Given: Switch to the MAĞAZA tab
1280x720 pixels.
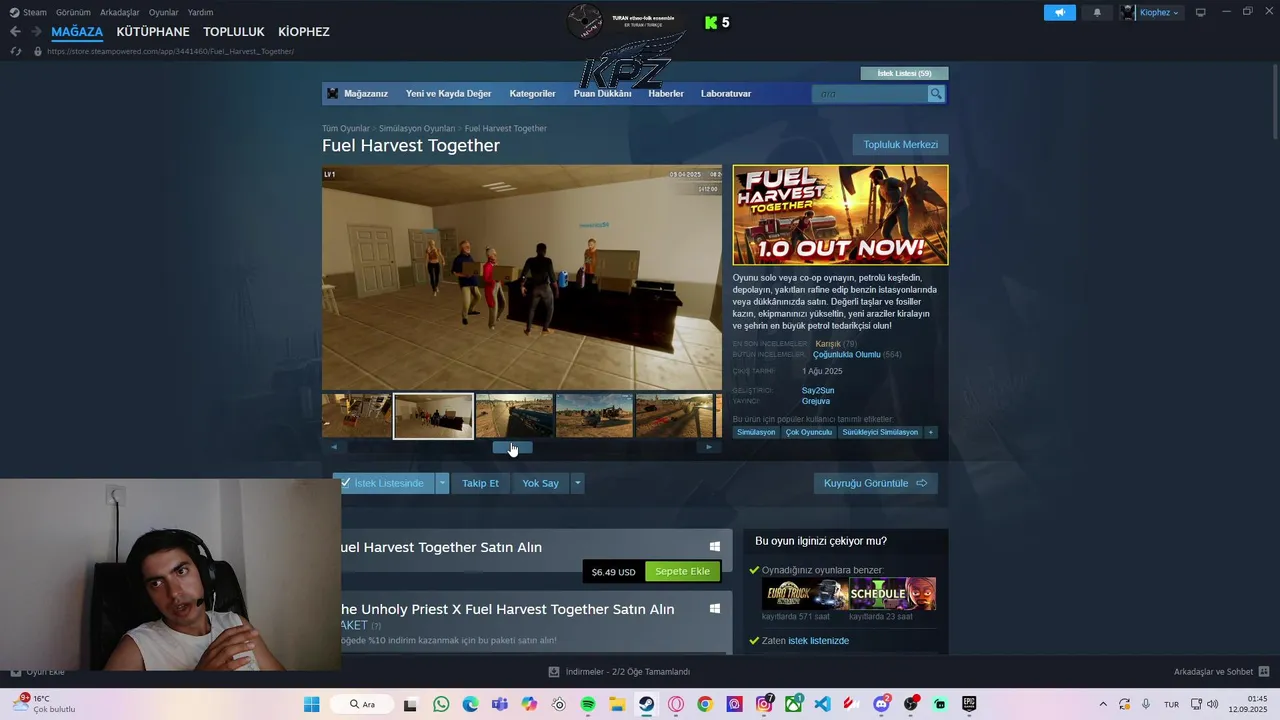Looking at the screenshot, I should click(x=77, y=32).
